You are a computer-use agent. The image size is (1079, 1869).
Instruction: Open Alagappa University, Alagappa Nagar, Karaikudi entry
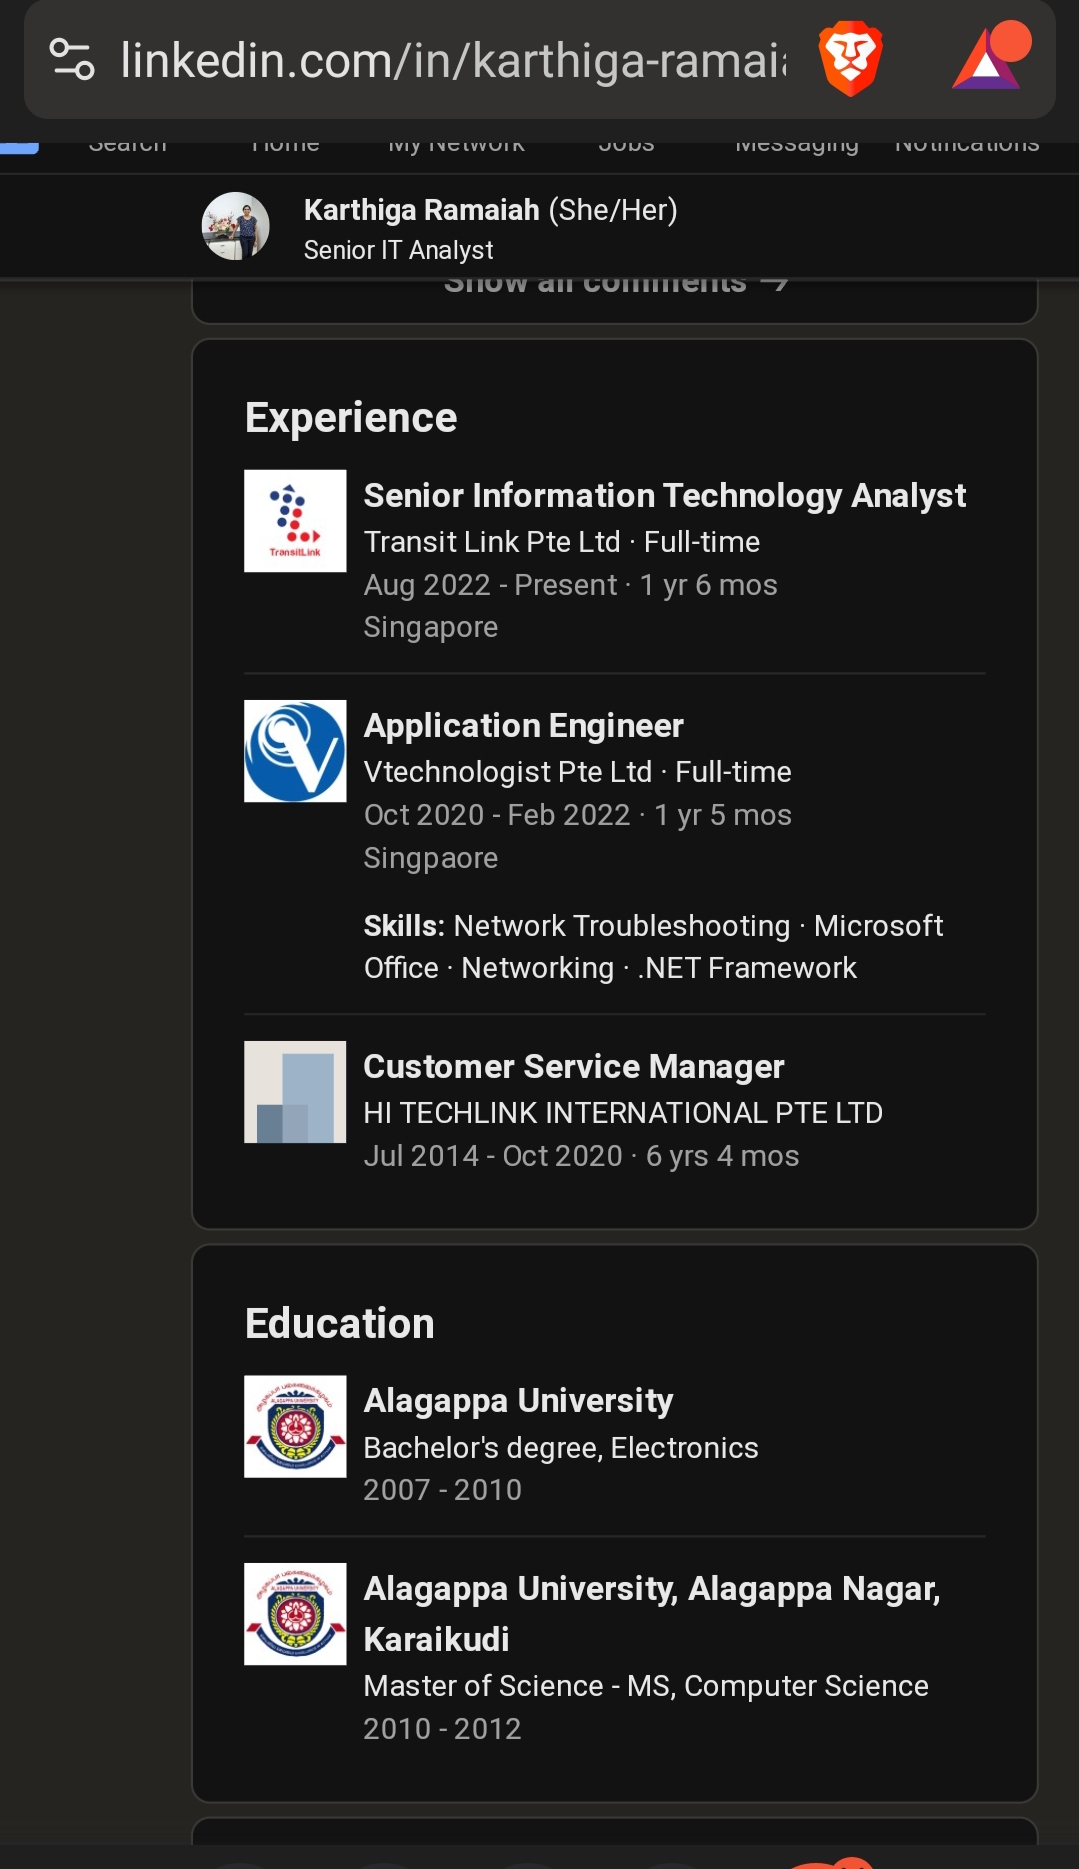(x=652, y=1614)
